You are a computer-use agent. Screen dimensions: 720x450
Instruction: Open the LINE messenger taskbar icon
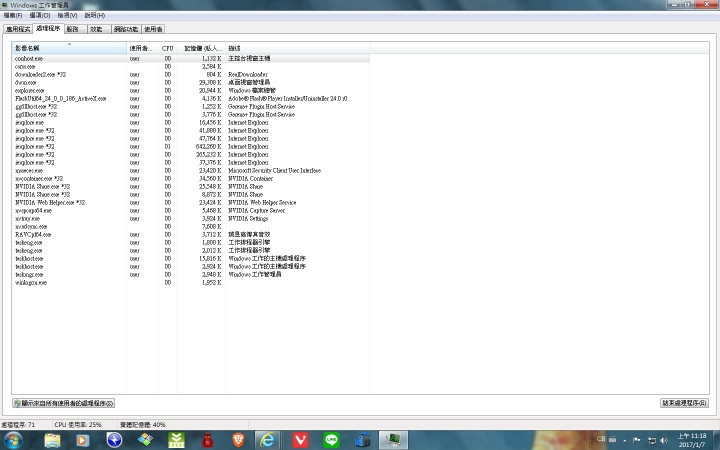coord(331,440)
